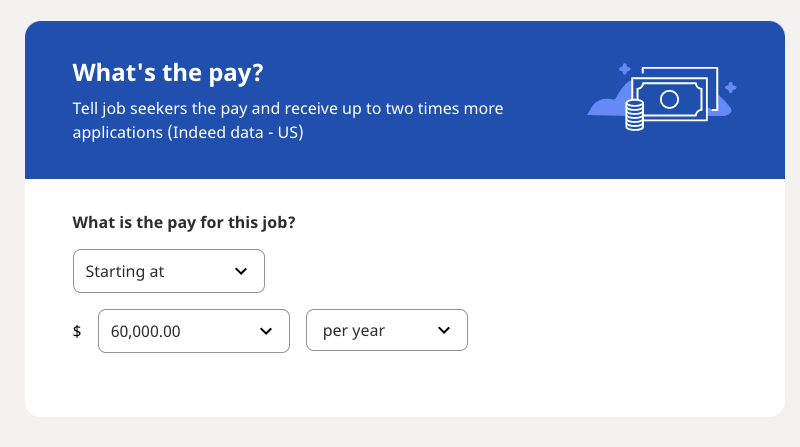Viewport: 800px width, 447px height.
Task: Click the "Starting at" label text
Action: (125, 271)
